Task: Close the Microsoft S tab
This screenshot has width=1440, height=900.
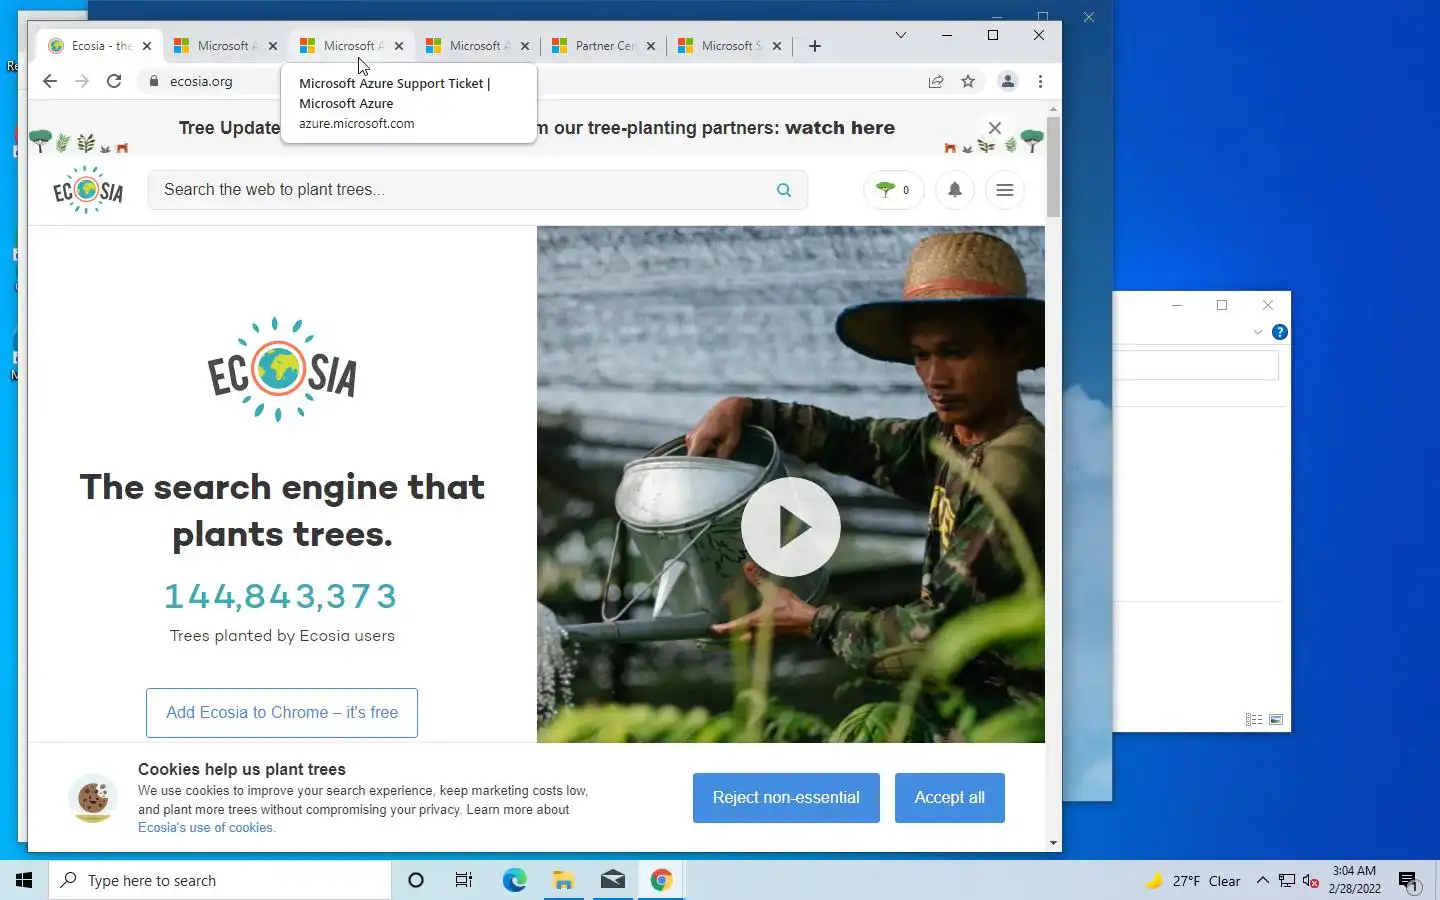Action: point(777,46)
